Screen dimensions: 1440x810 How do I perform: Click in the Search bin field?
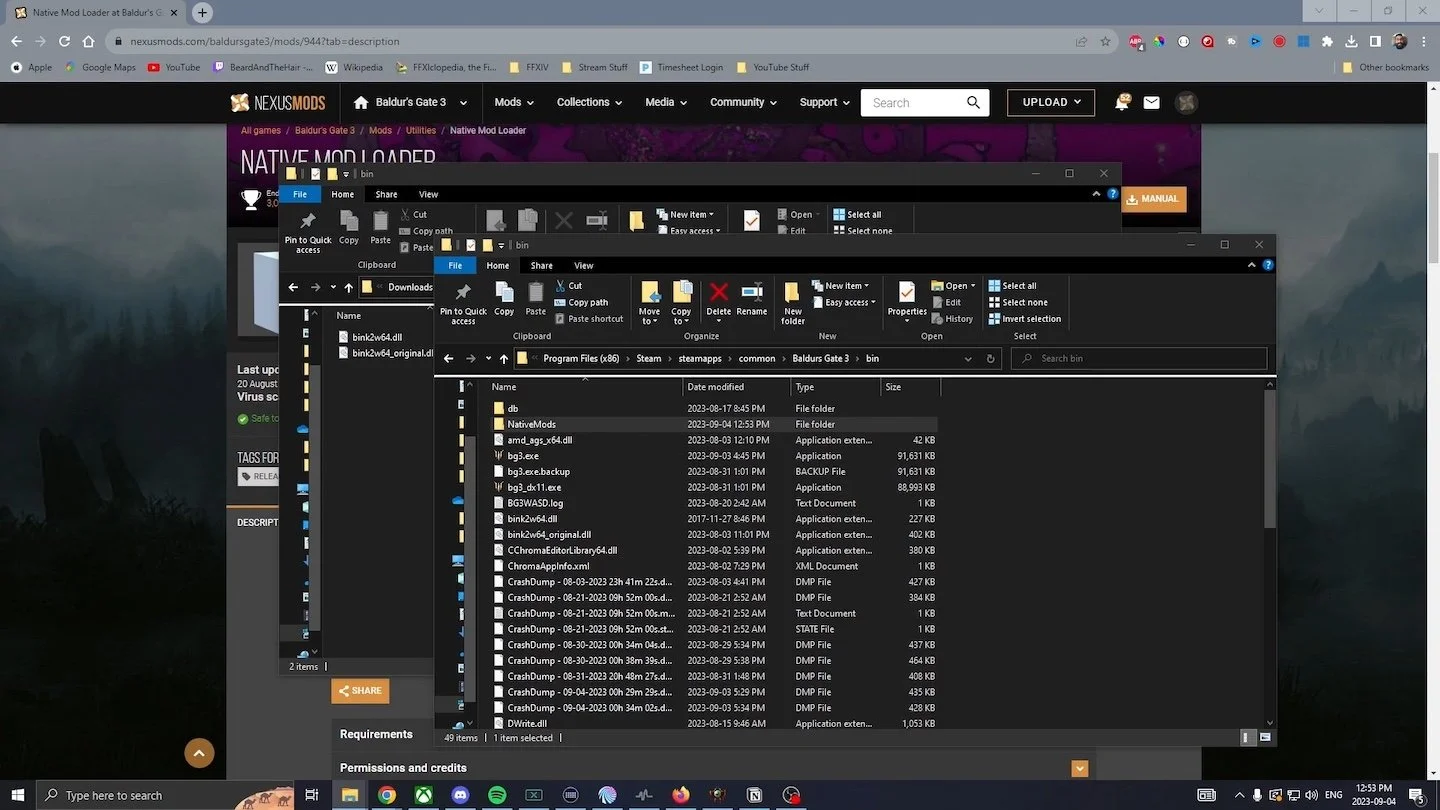(x=1139, y=359)
